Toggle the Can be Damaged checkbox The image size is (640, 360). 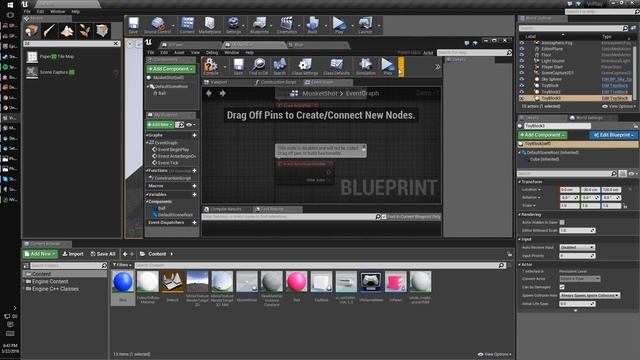tap(562, 287)
